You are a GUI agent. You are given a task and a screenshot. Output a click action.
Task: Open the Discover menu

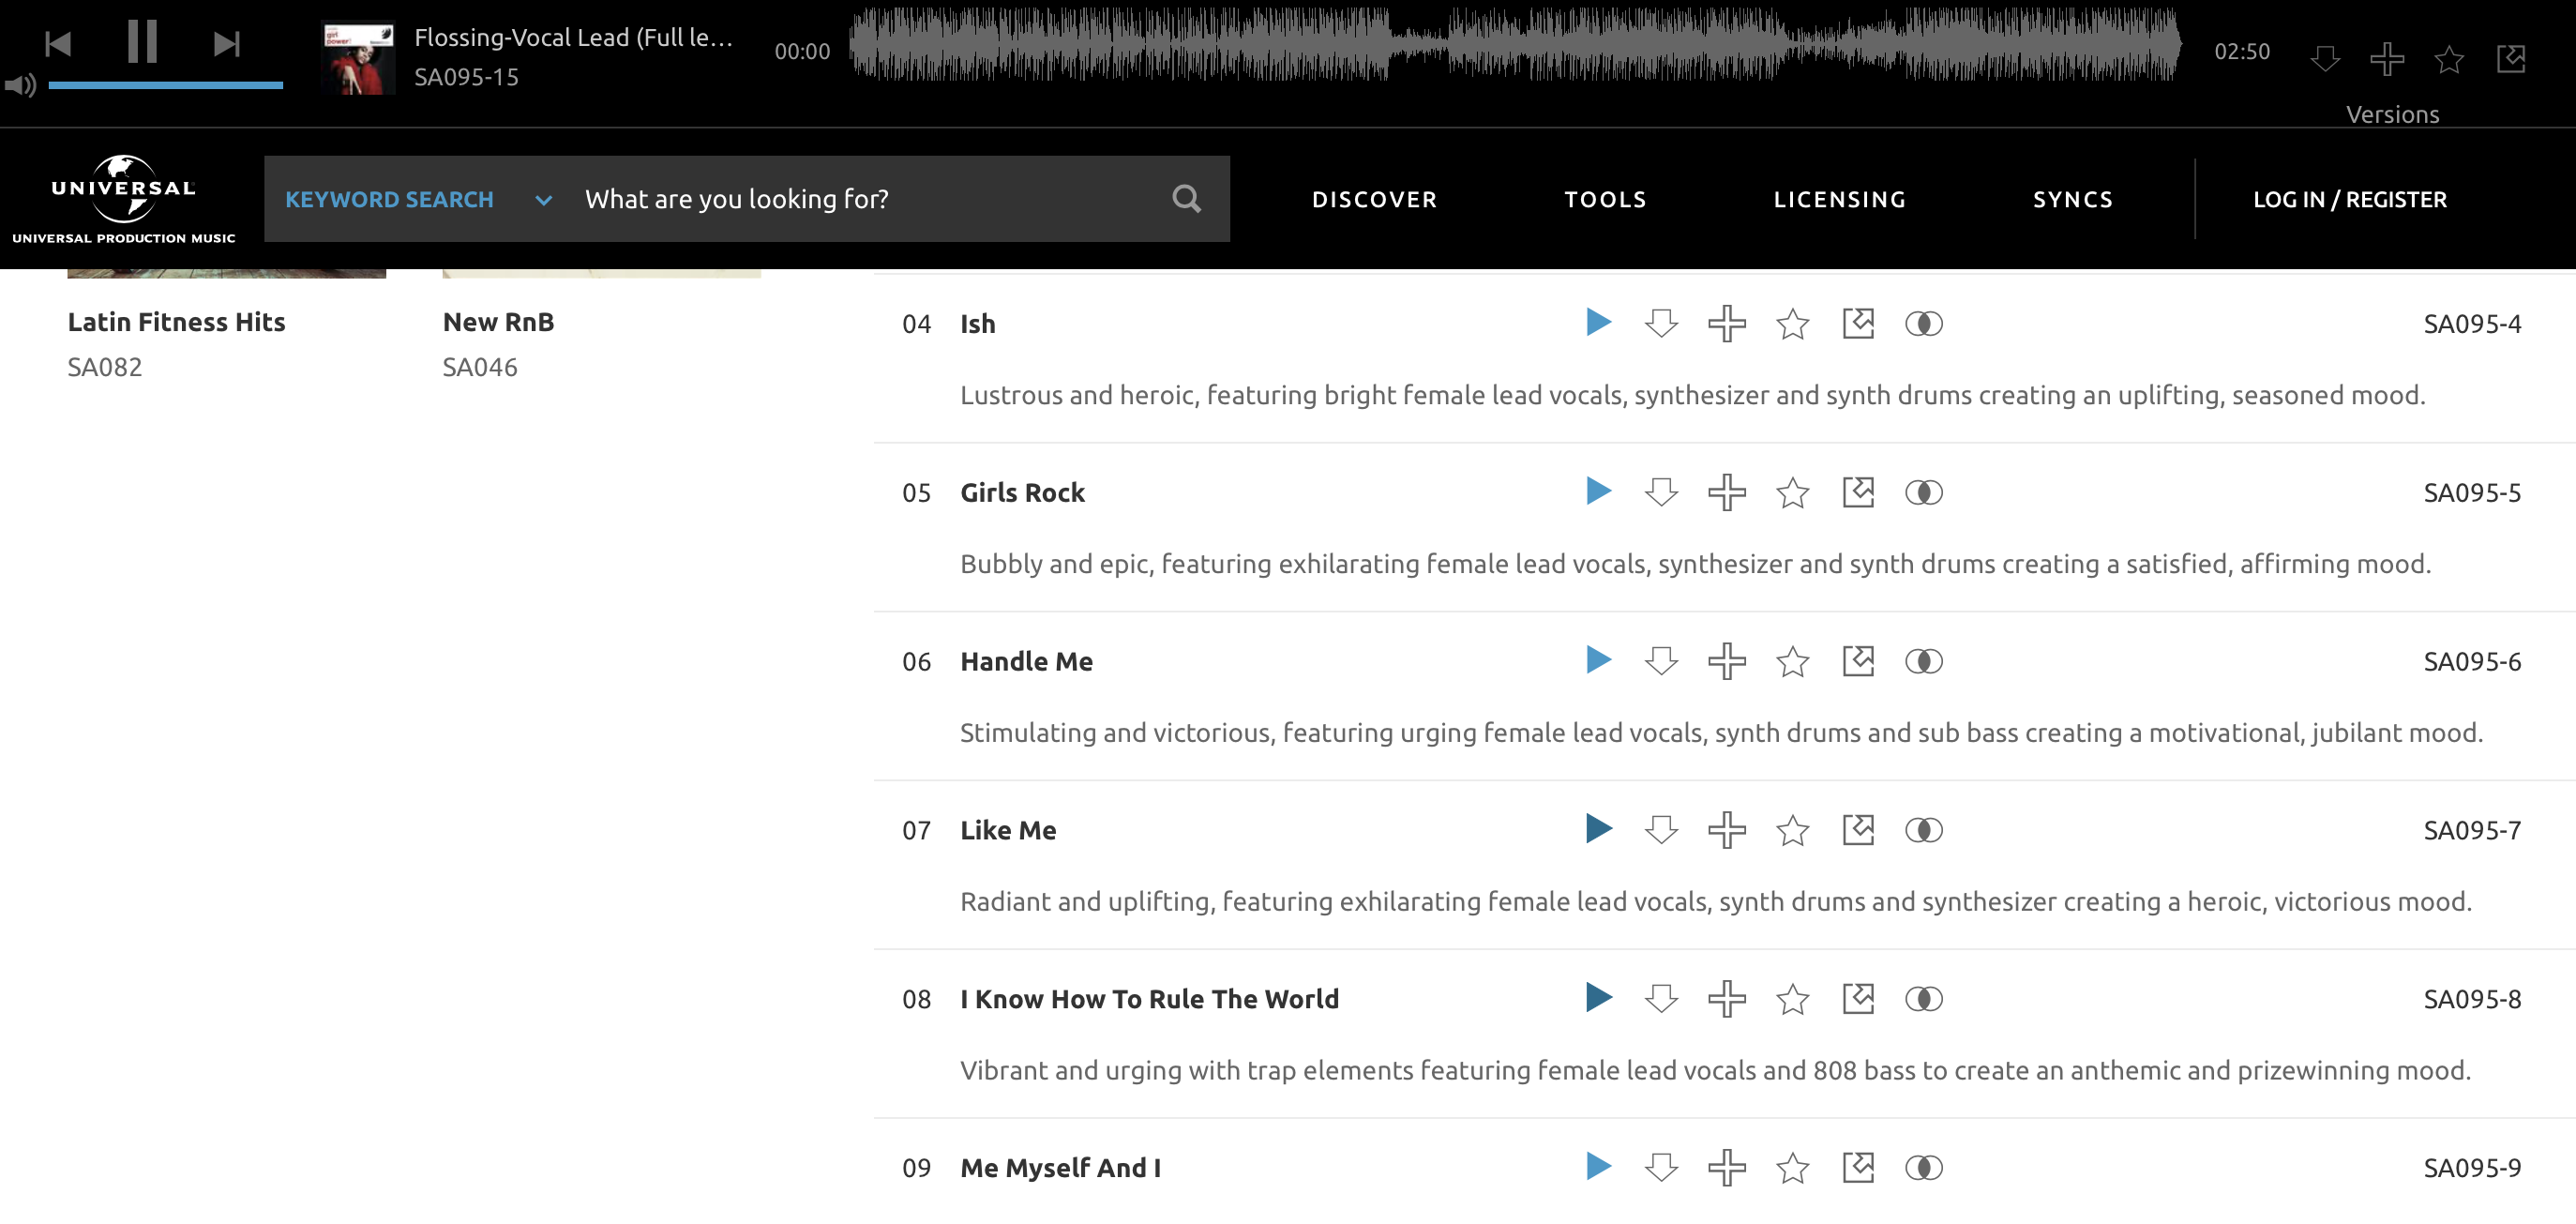point(1374,200)
